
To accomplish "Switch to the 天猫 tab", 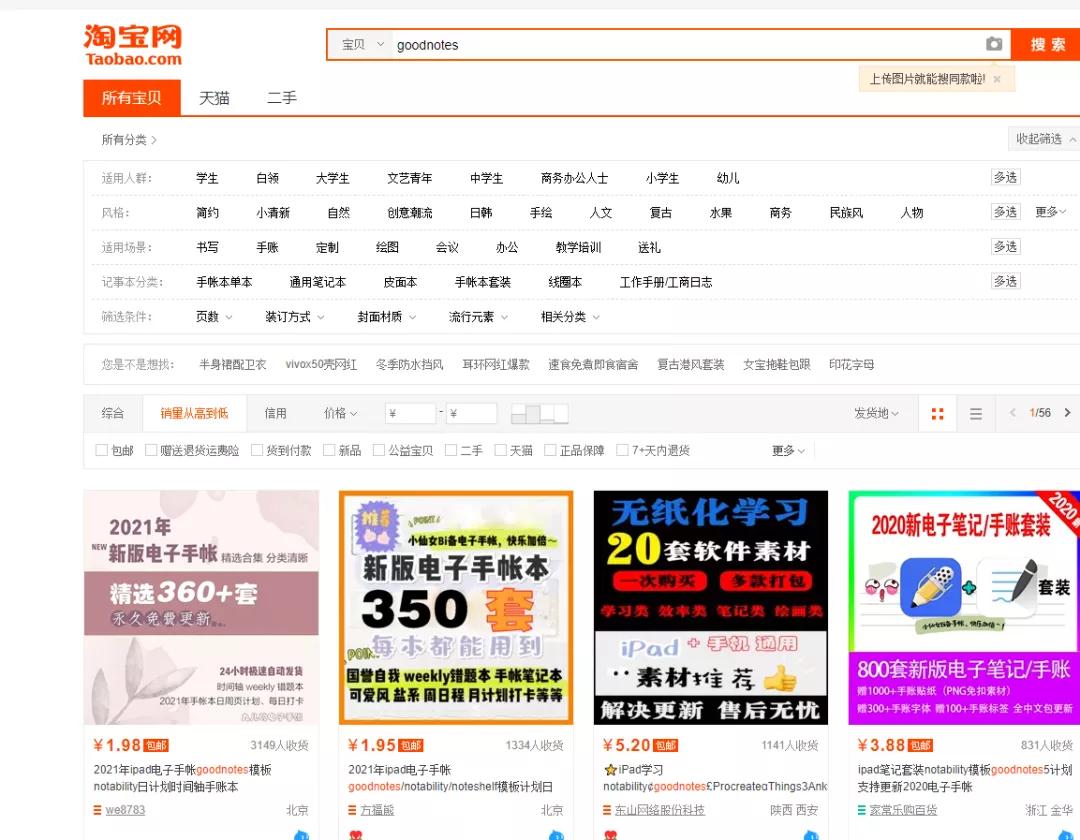I will pos(214,98).
